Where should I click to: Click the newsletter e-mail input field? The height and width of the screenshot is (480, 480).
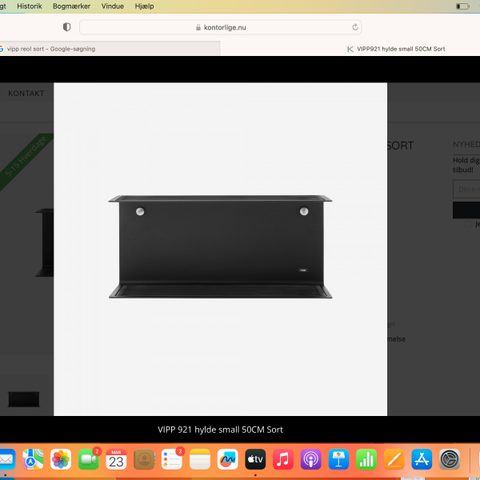point(467,189)
